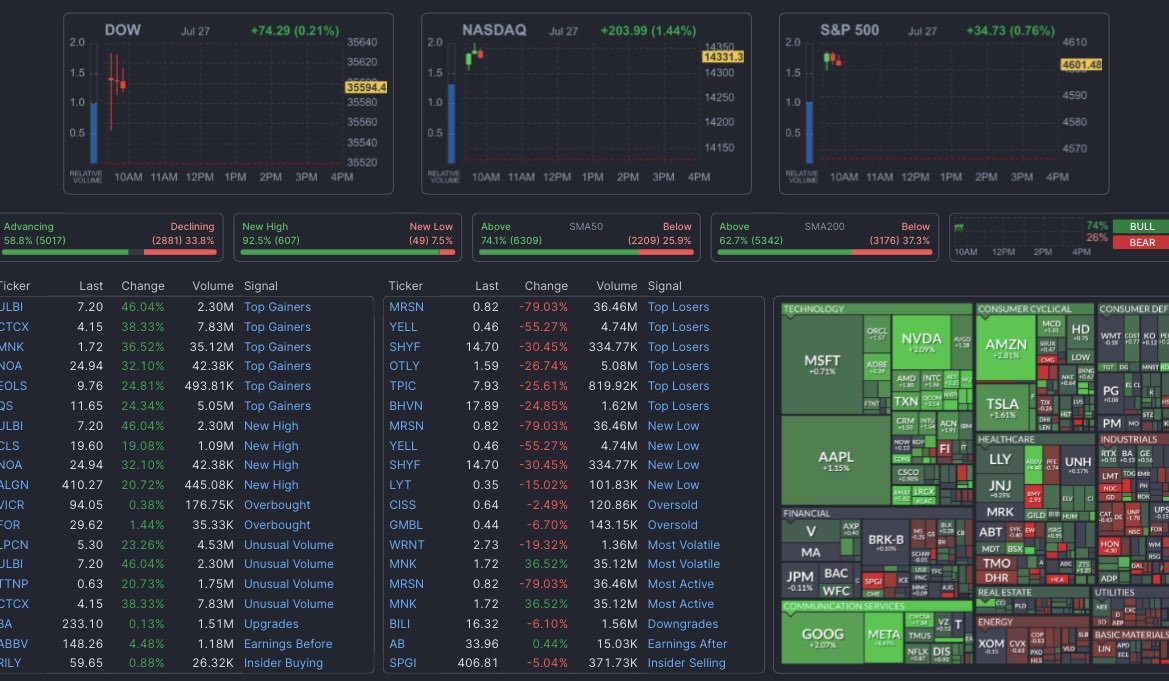
Task: Select the JPM tile in the heatmap
Action: pos(800,580)
